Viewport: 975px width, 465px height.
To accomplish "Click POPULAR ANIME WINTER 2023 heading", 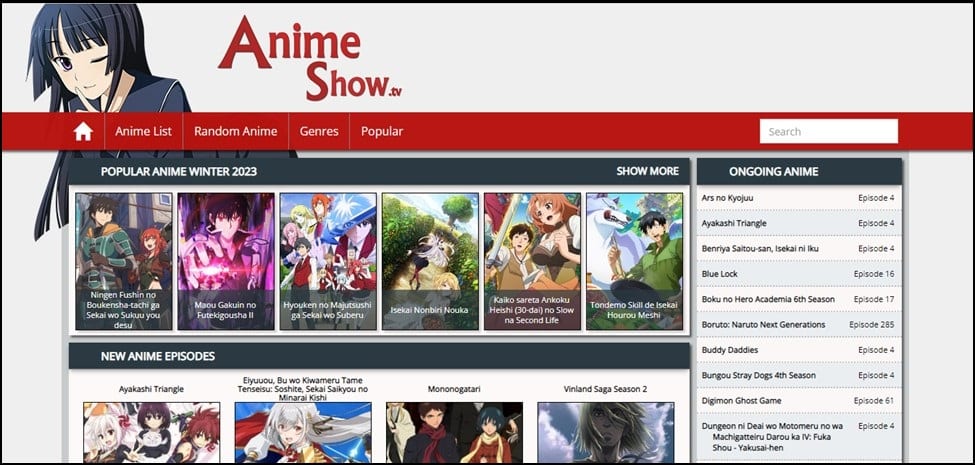I will (x=179, y=172).
